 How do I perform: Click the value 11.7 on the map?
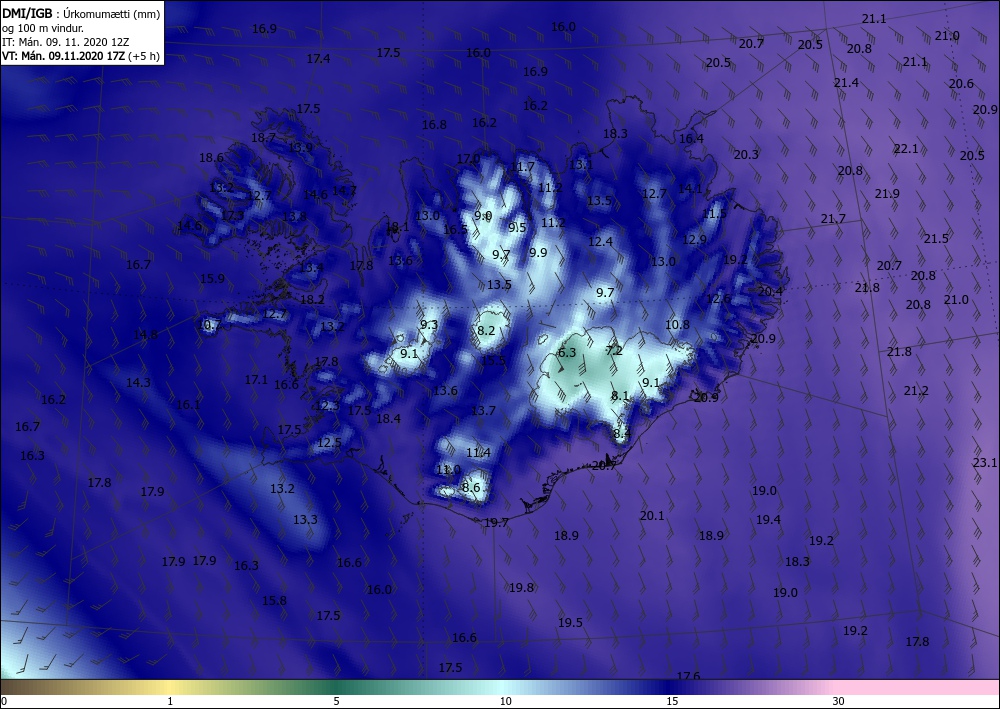pyautogui.click(x=522, y=167)
